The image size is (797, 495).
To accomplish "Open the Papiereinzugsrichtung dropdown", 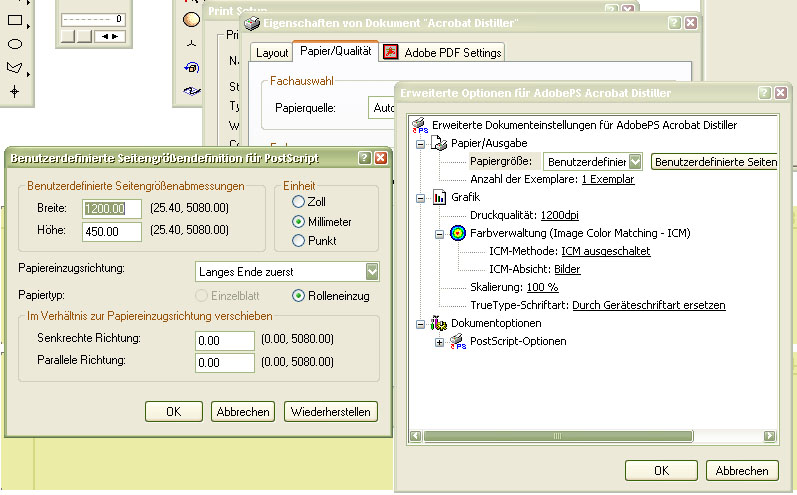I will (x=372, y=272).
